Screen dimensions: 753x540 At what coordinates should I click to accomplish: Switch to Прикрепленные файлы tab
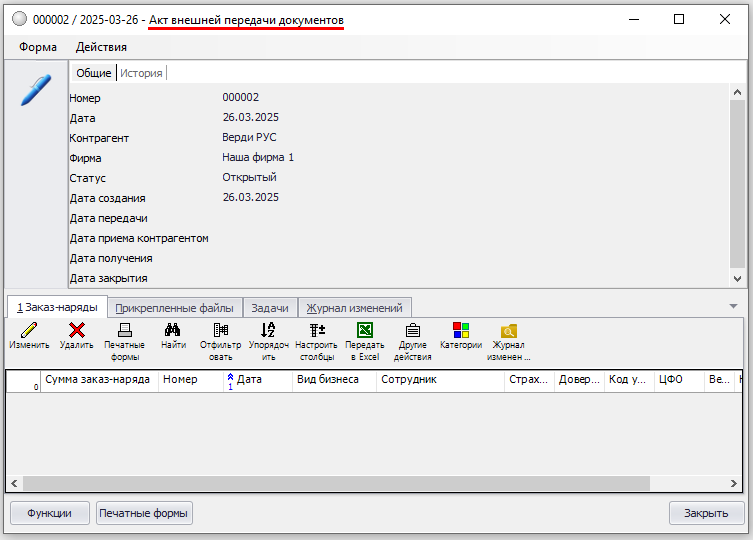pos(174,308)
